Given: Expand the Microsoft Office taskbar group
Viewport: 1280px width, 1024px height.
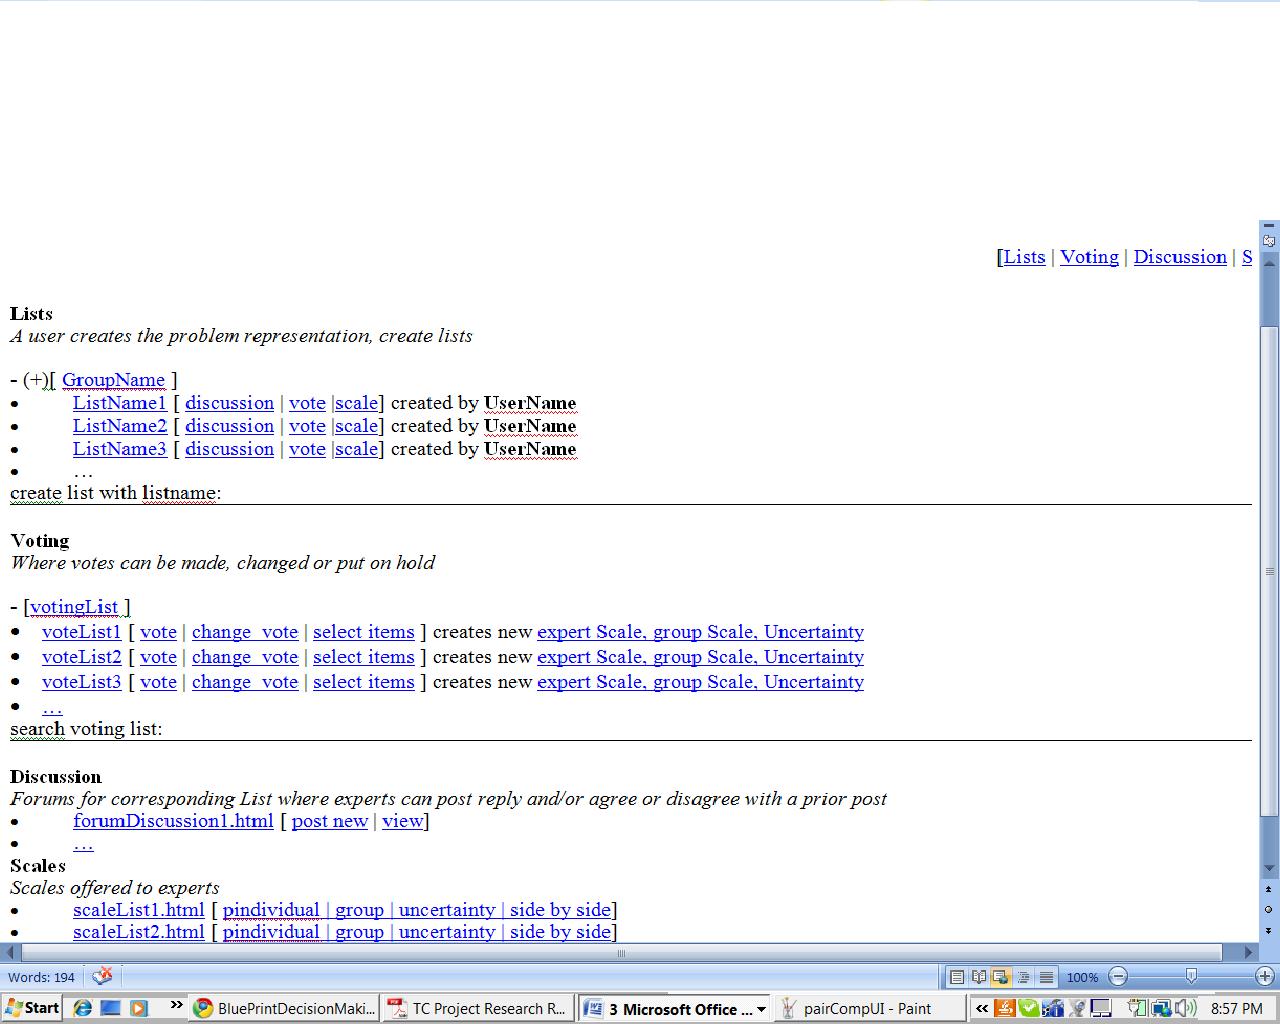Looking at the screenshot, I should pos(762,1009).
